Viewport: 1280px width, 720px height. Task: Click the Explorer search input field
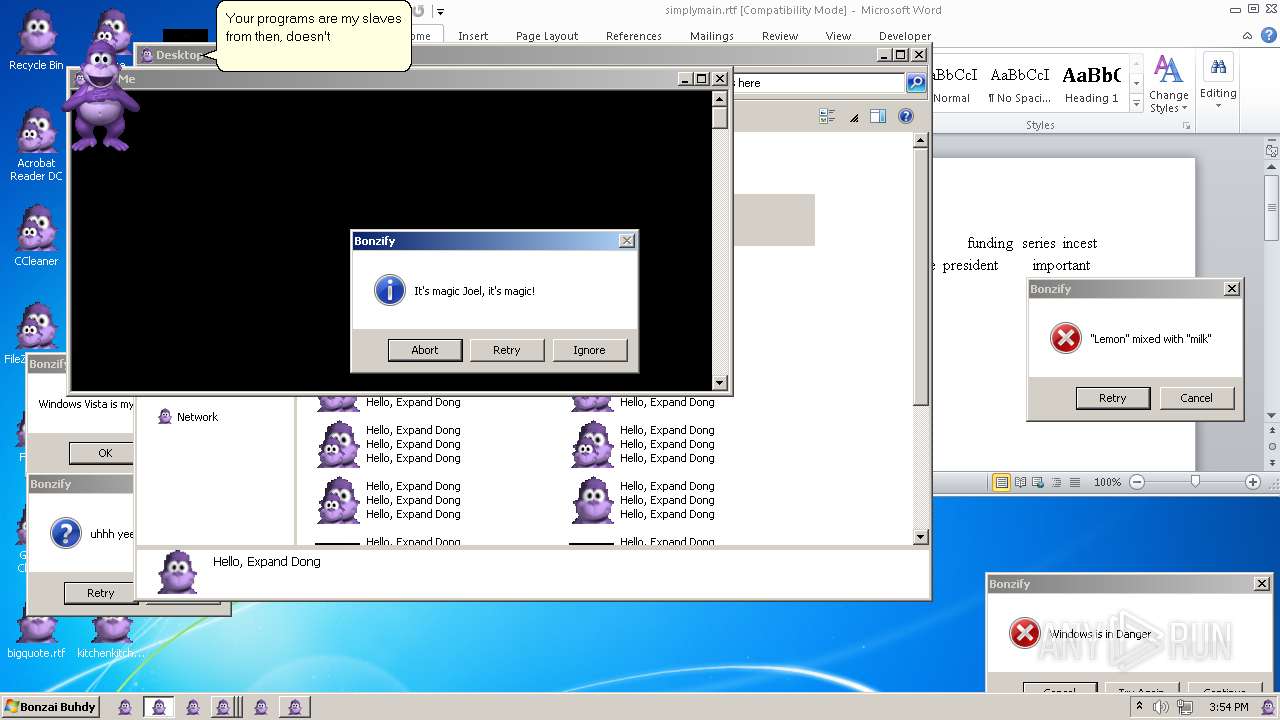pyautogui.click(x=819, y=83)
